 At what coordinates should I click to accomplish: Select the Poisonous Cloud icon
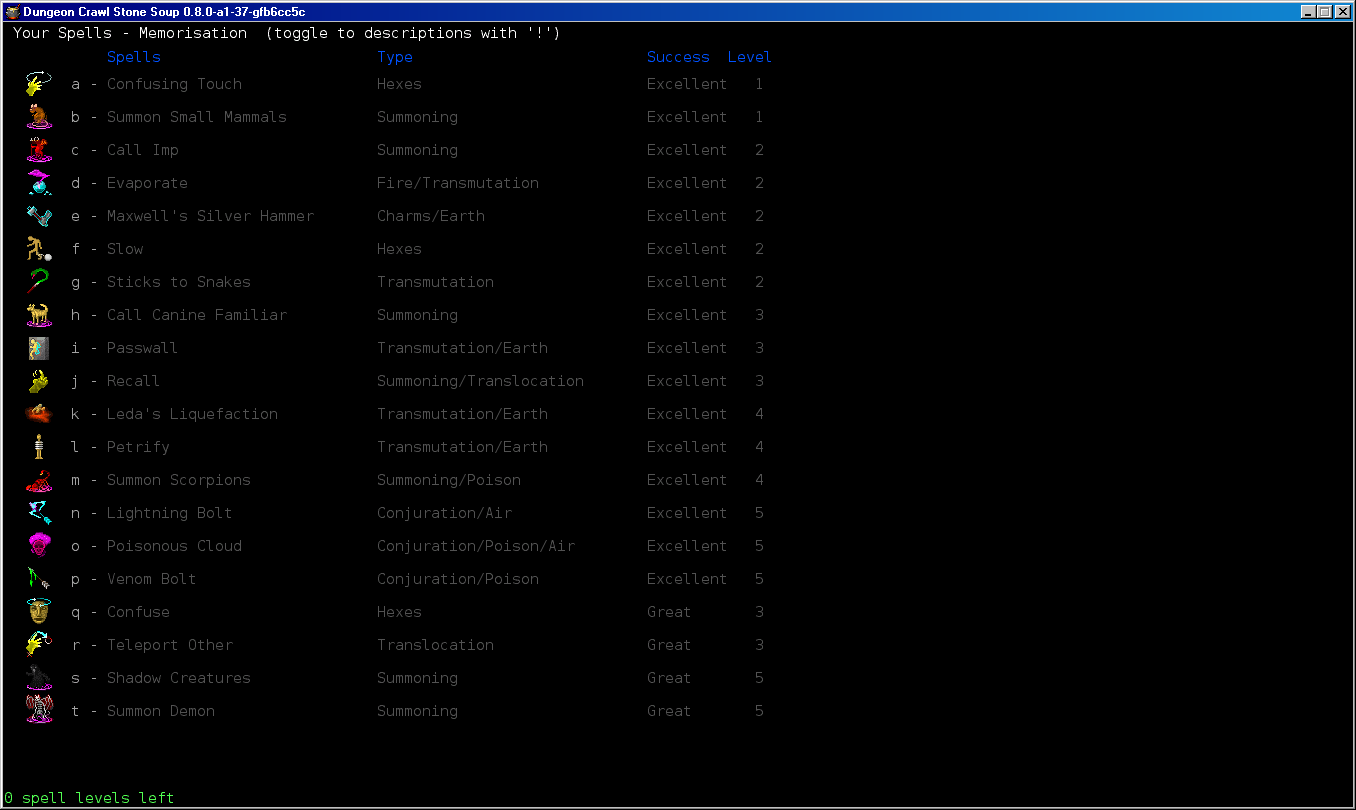point(39,546)
